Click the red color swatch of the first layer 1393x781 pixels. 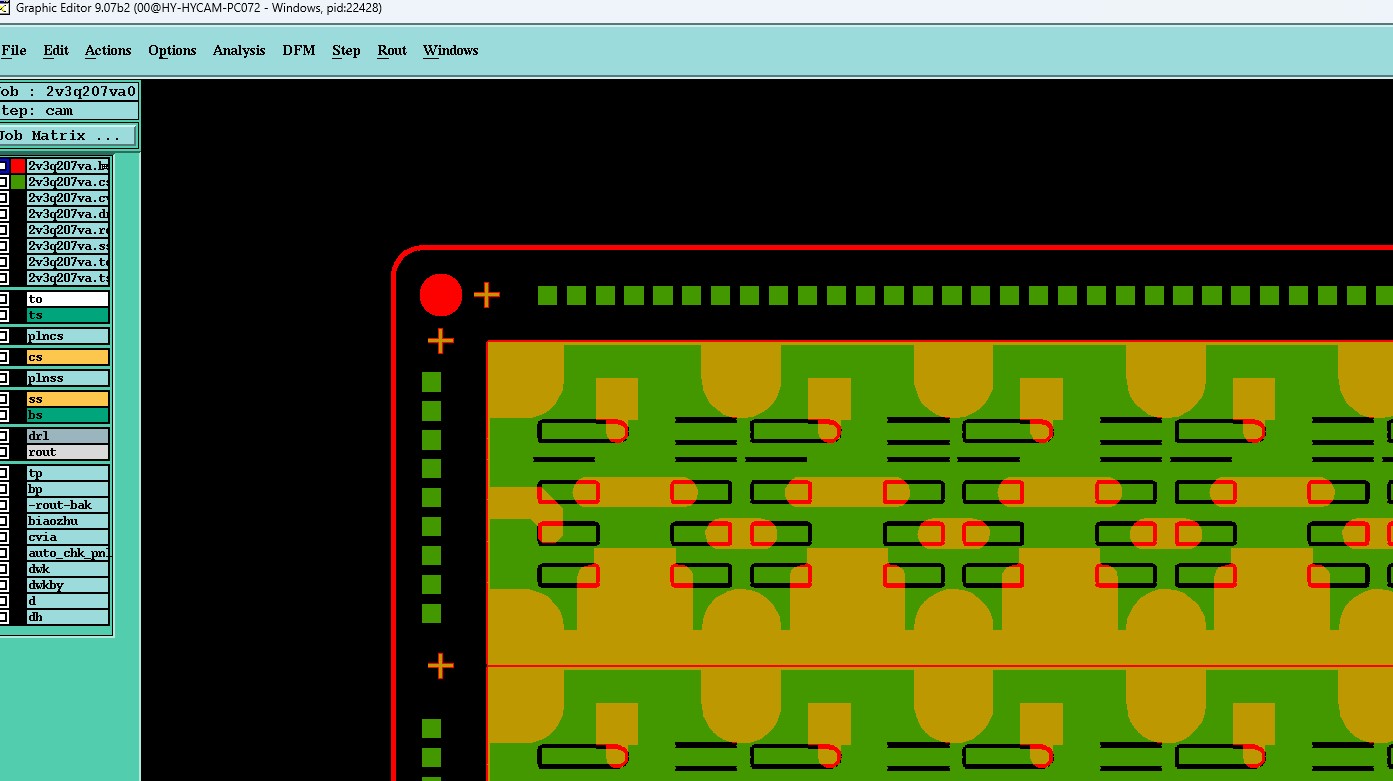coord(18,166)
